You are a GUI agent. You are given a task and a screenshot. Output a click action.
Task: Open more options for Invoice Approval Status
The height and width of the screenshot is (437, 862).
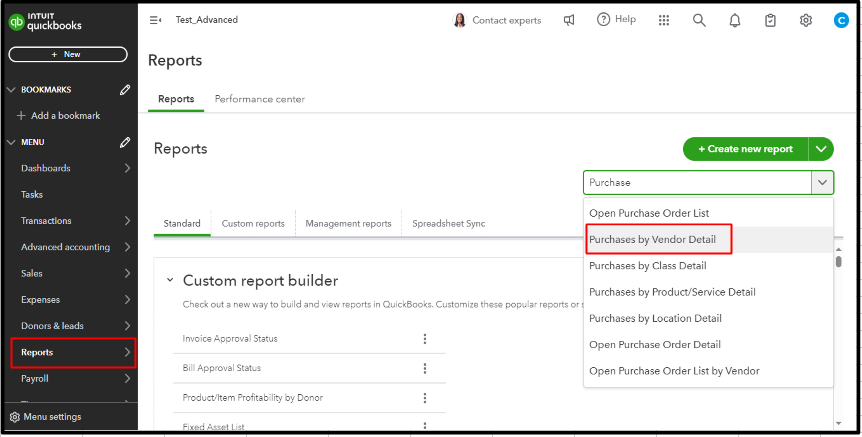point(425,339)
